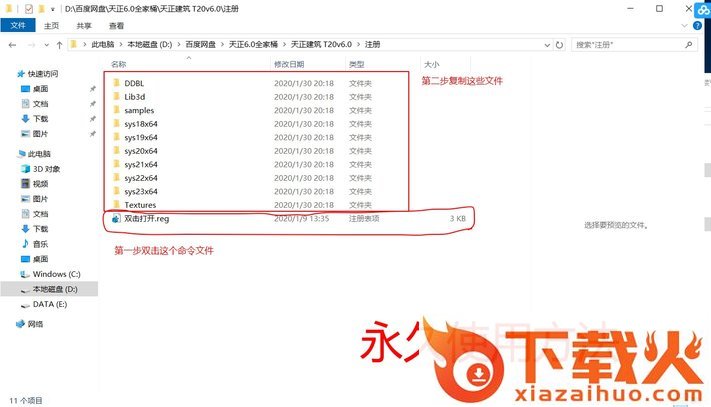711x407 pixels.
Task: Open the quick access toolbar customize dropdown
Action: pyautogui.click(x=53, y=9)
